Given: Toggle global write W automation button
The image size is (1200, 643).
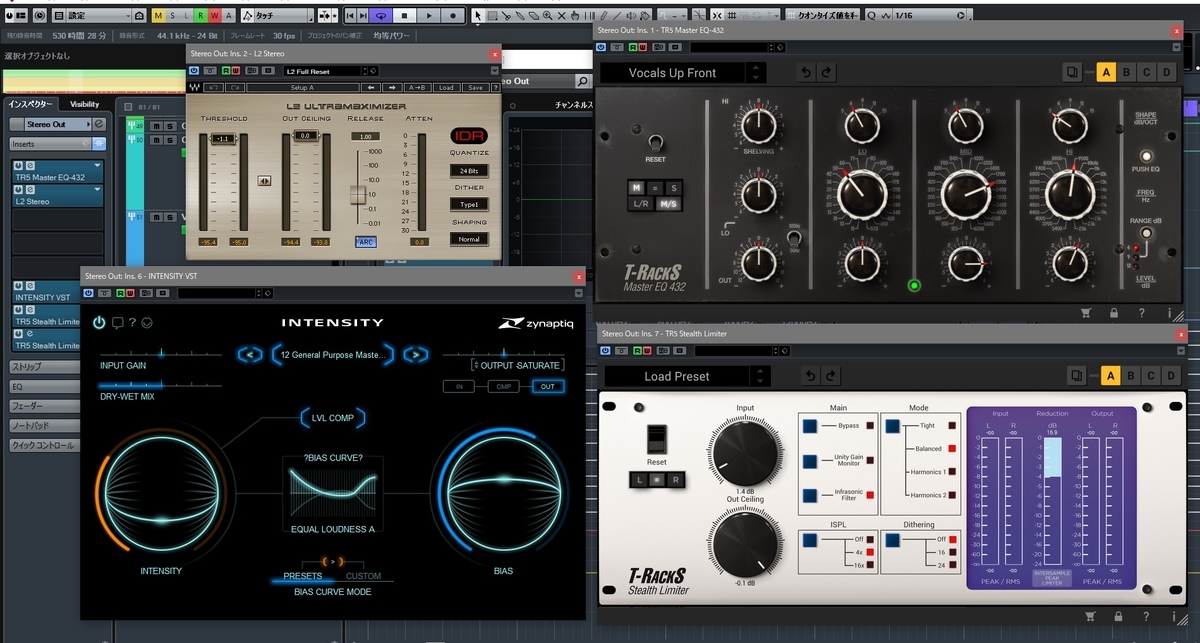Looking at the screenshot, I should pos(215,16).
